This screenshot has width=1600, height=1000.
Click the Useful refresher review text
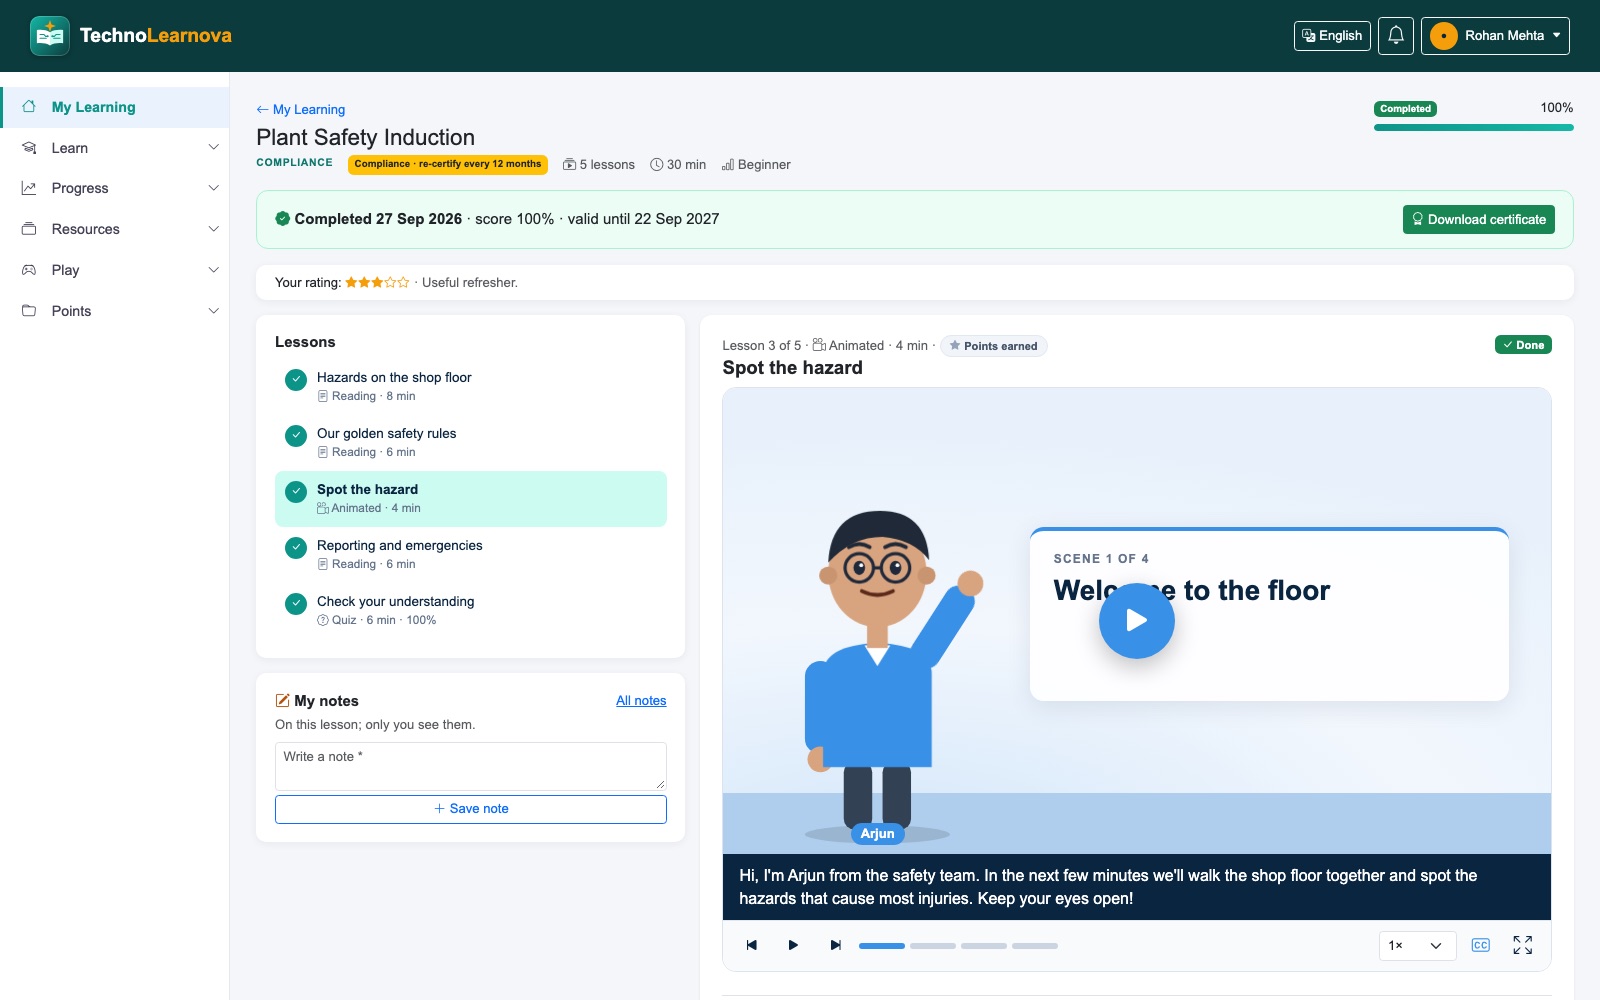point(470,283)
